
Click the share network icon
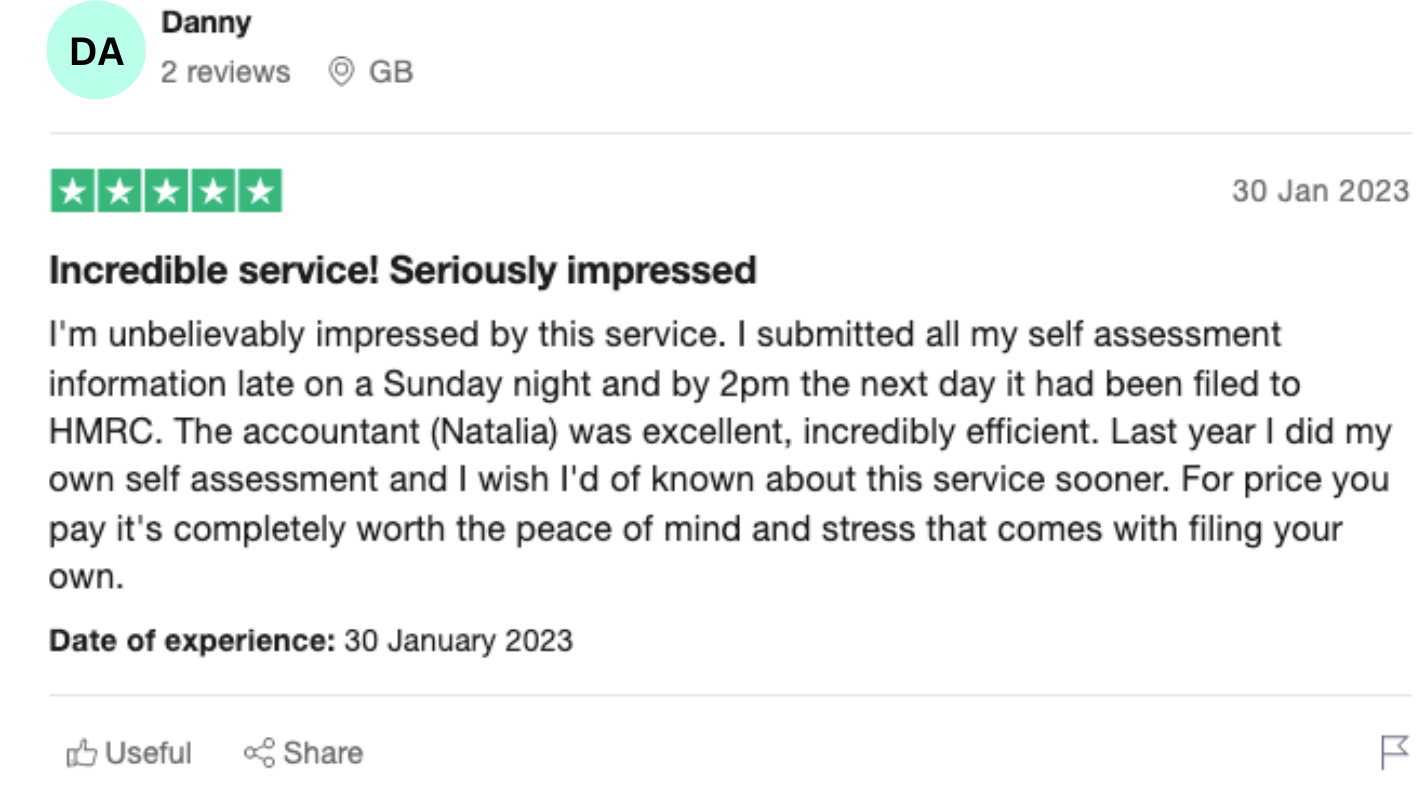point(259,753)
